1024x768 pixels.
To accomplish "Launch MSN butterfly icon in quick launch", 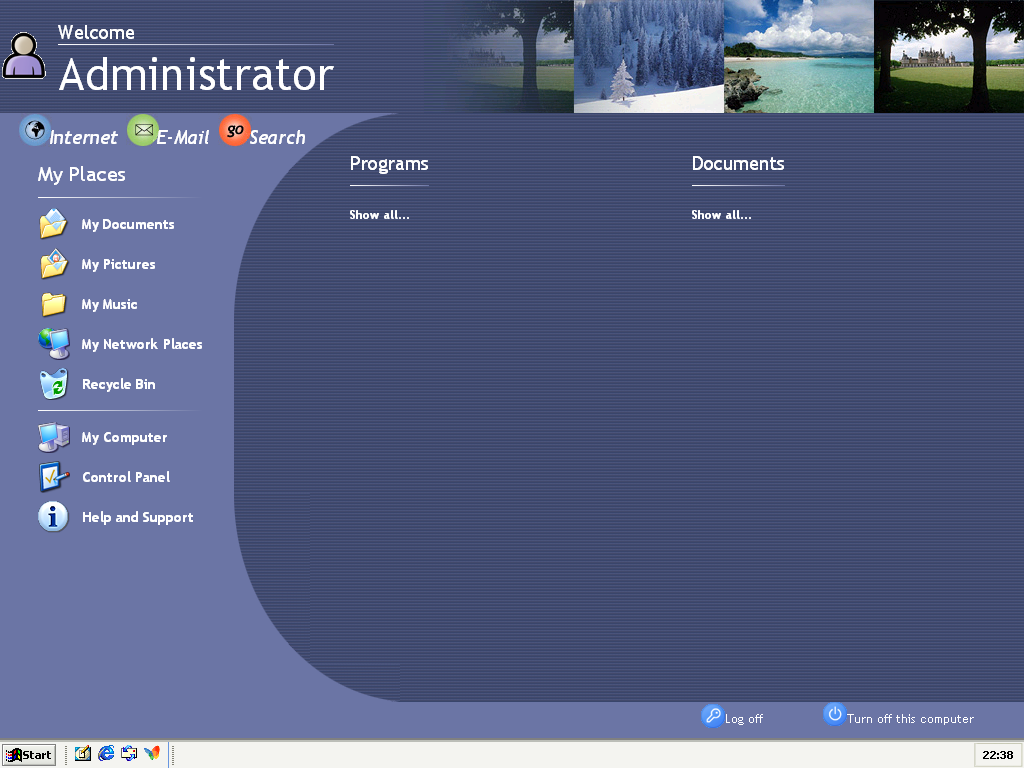I will coord(152,754).
